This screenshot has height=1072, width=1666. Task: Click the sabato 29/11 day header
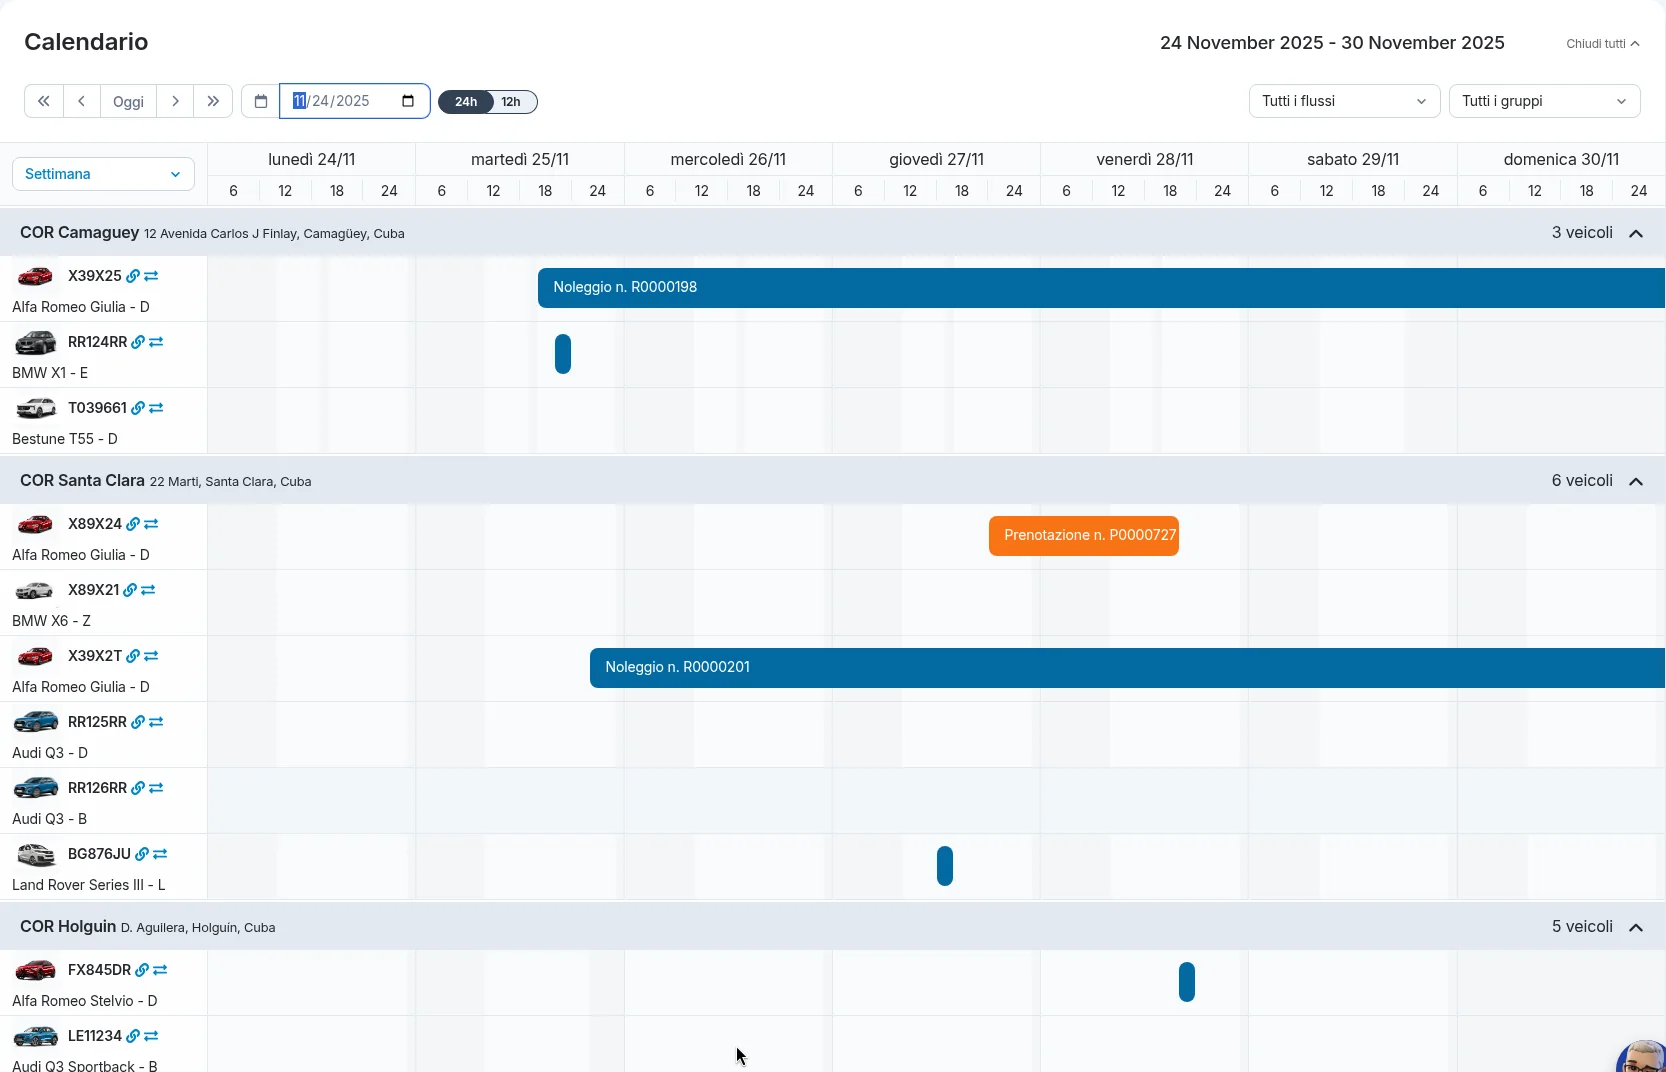pos(1353,159)
